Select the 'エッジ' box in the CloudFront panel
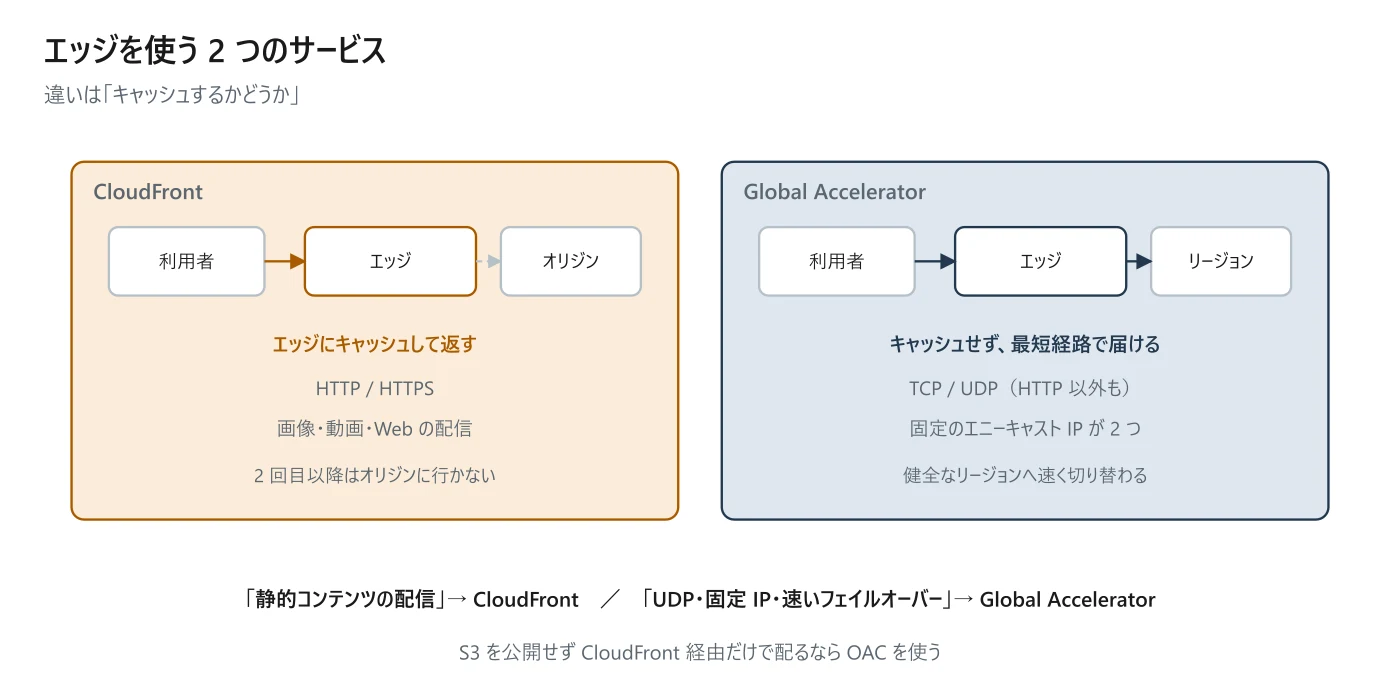The image size is (1400, 700). pyautogui.click(x=390, y=261)
